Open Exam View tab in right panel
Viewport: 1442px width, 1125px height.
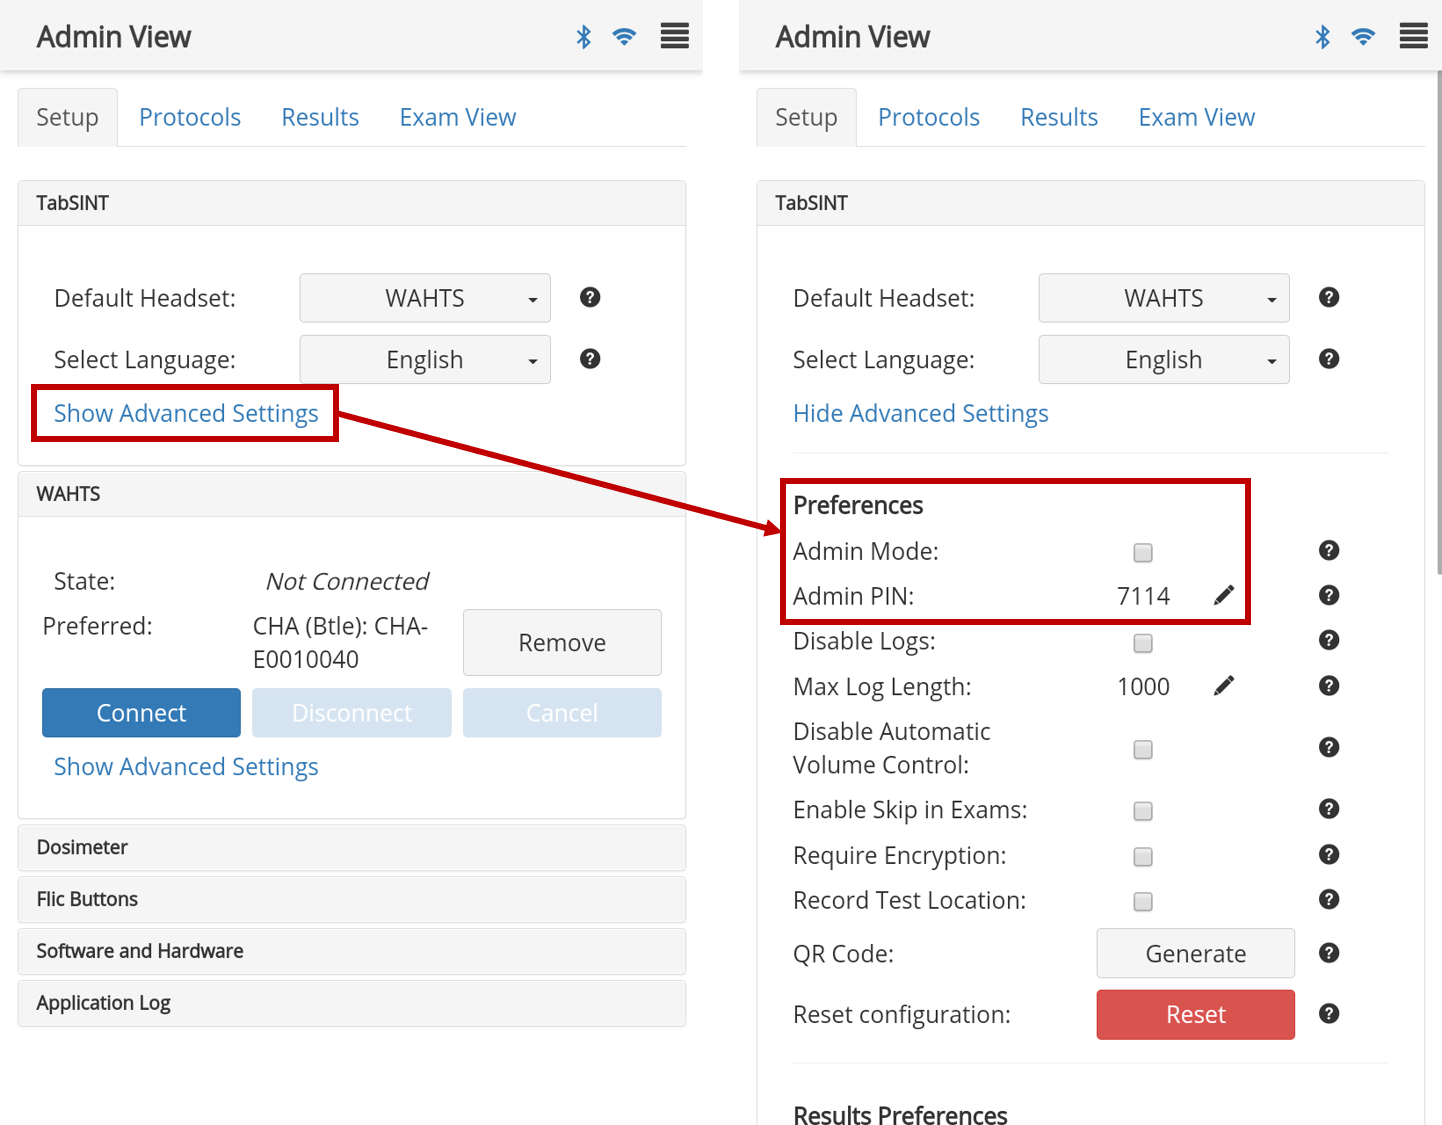[x=1196, y=118]
